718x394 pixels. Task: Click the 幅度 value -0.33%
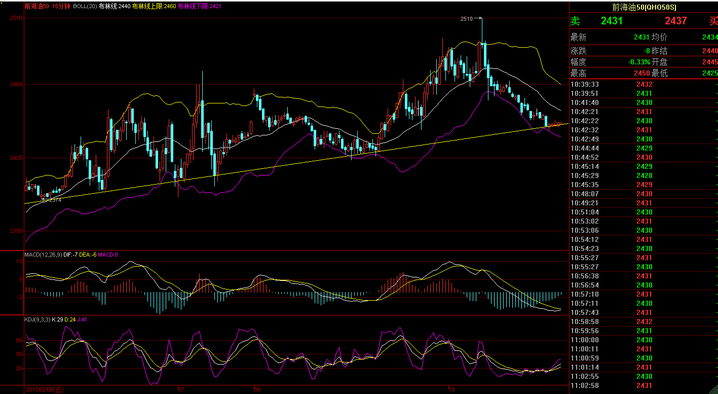coord(640,62)
